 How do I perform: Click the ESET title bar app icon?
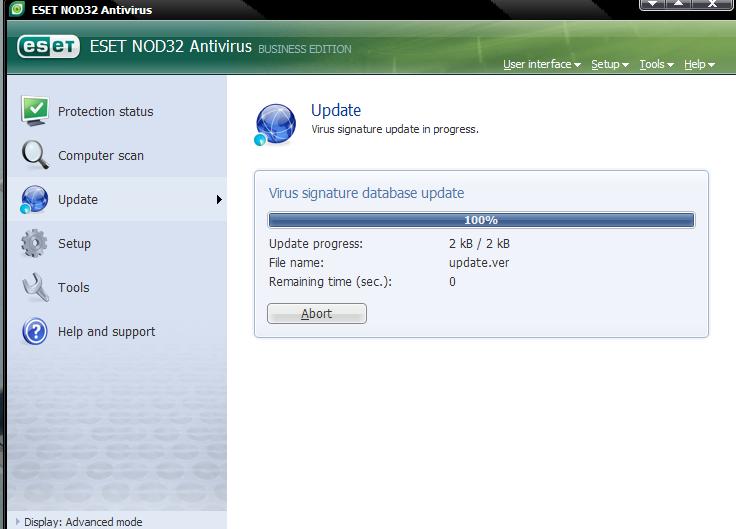pyautogui.click(x=17, y=9)
